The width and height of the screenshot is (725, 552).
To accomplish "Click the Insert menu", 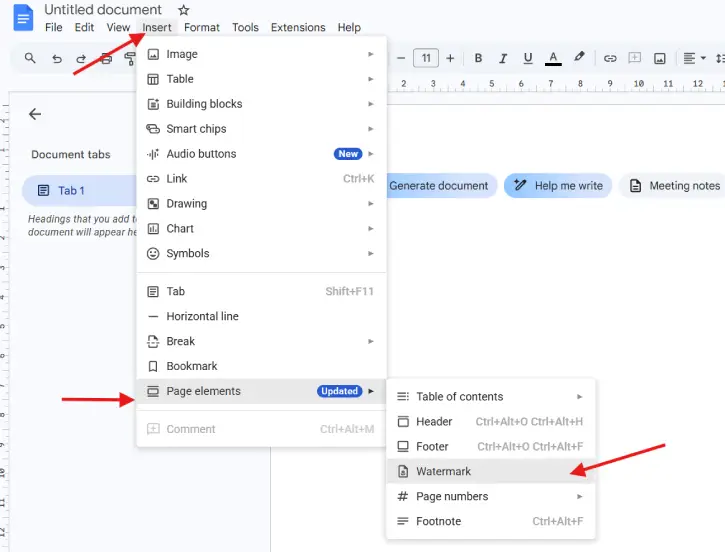I will (x=157, y=27).
